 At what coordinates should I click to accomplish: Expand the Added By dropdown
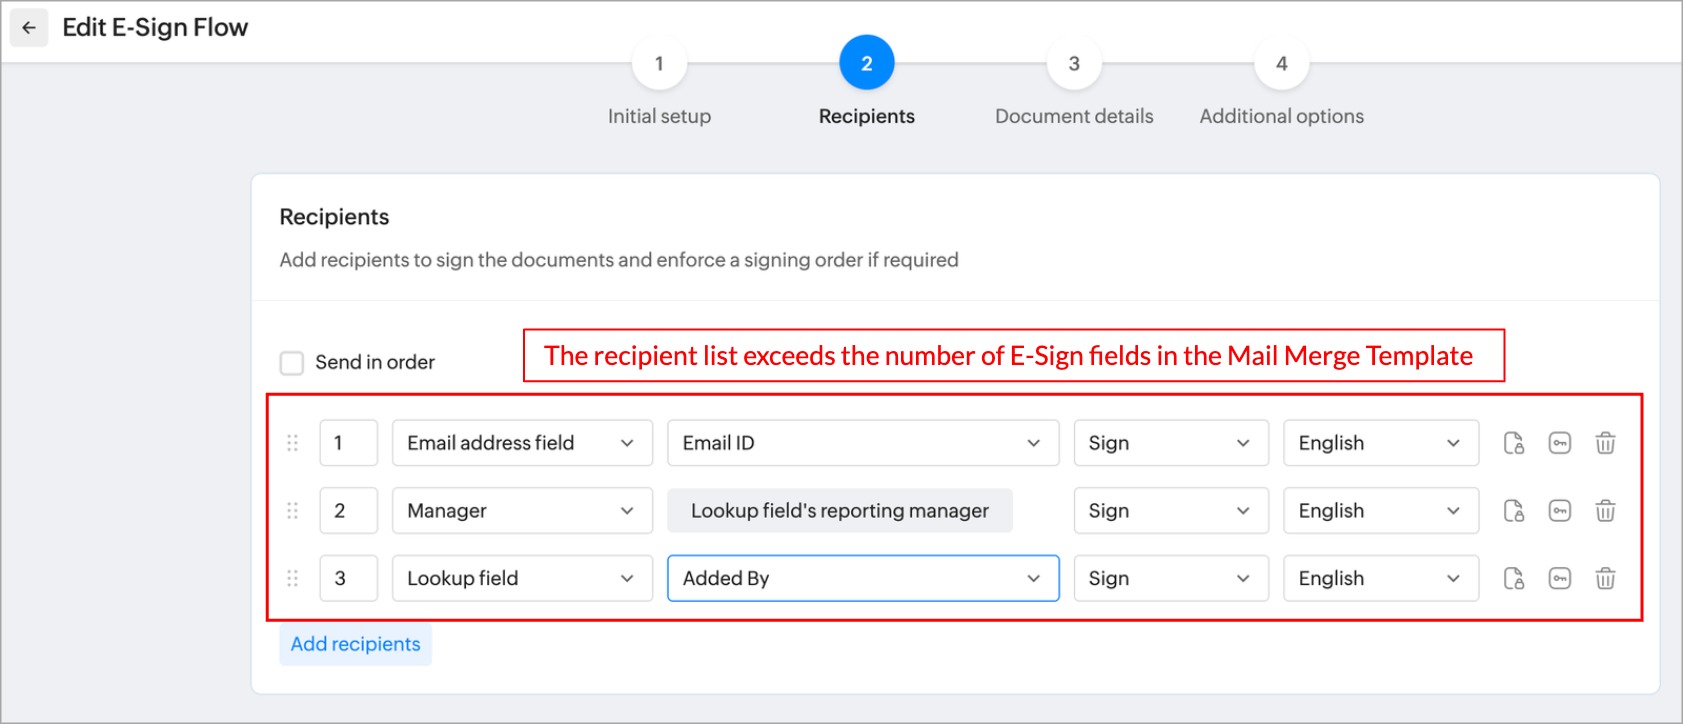tap(862, 578)
